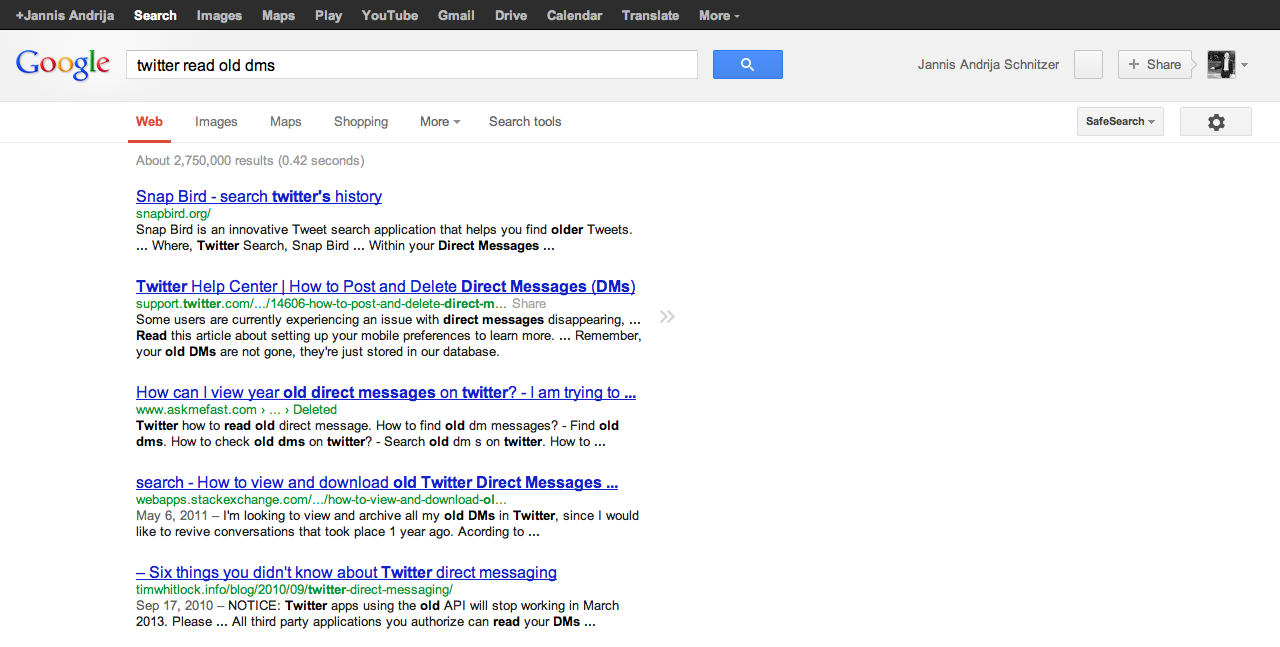The image size is (1280, 647).
Task: Open Images in the top black bar
Action: point(219,15)
